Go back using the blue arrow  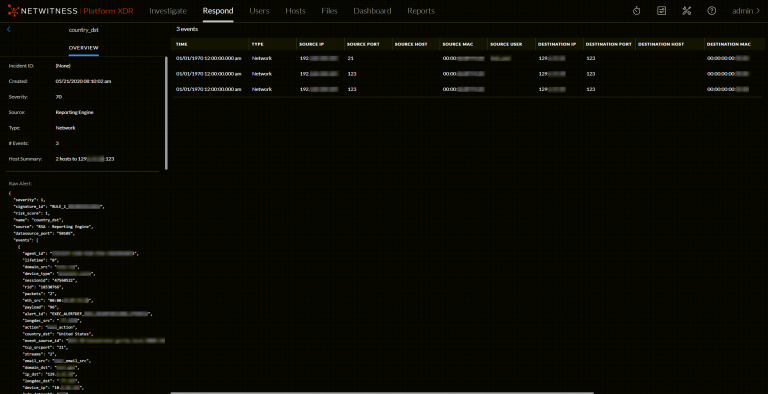coord(9,29)
